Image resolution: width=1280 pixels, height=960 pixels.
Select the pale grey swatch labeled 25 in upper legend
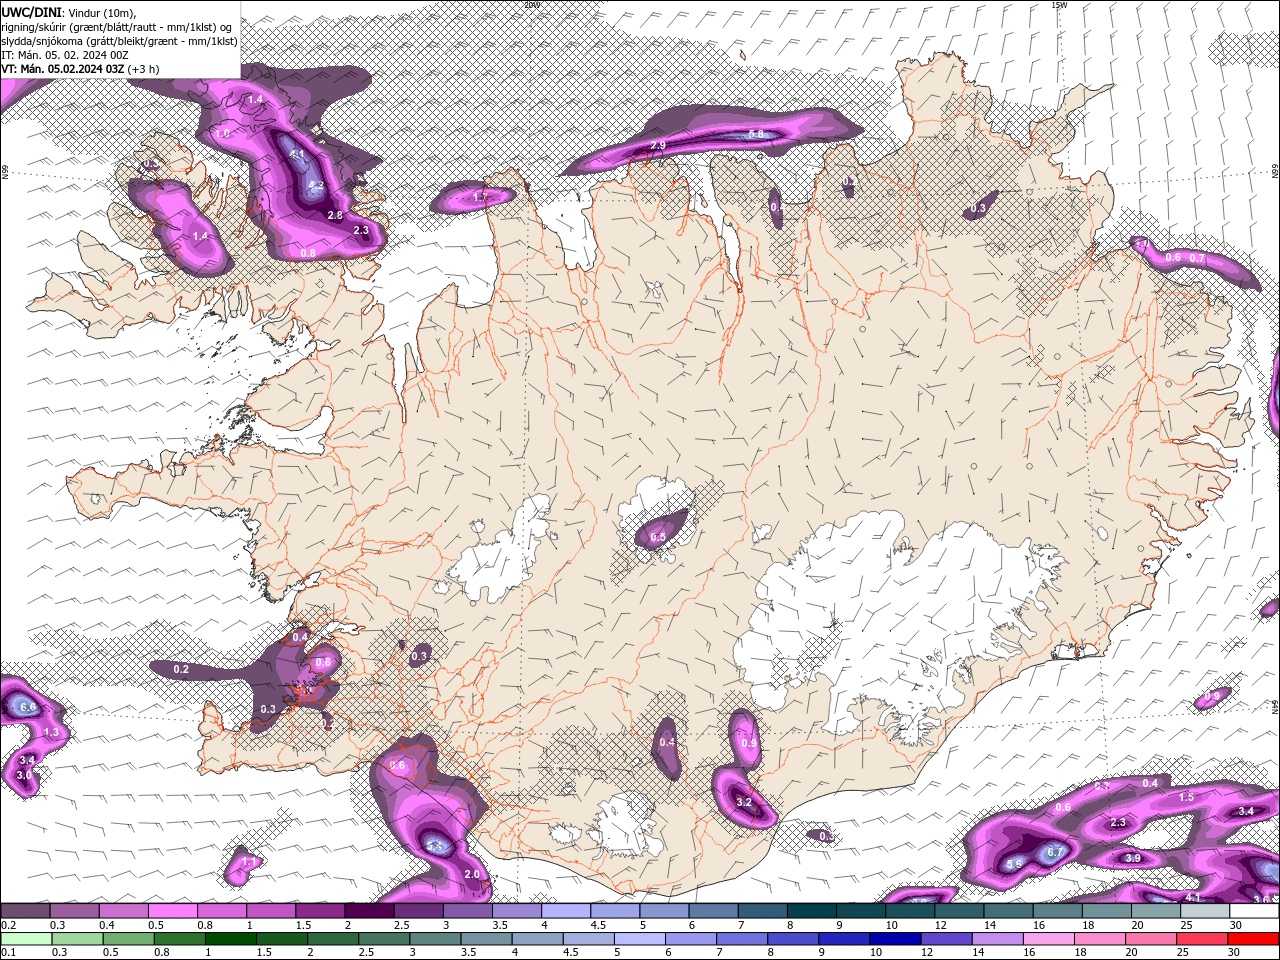1205,911
